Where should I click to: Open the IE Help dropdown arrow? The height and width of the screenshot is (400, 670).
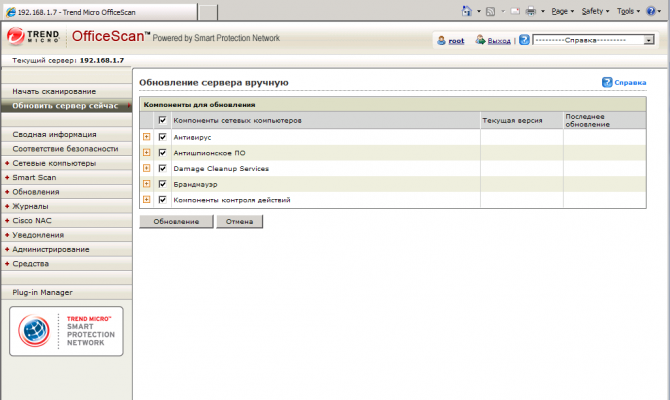tap(661, 12)
